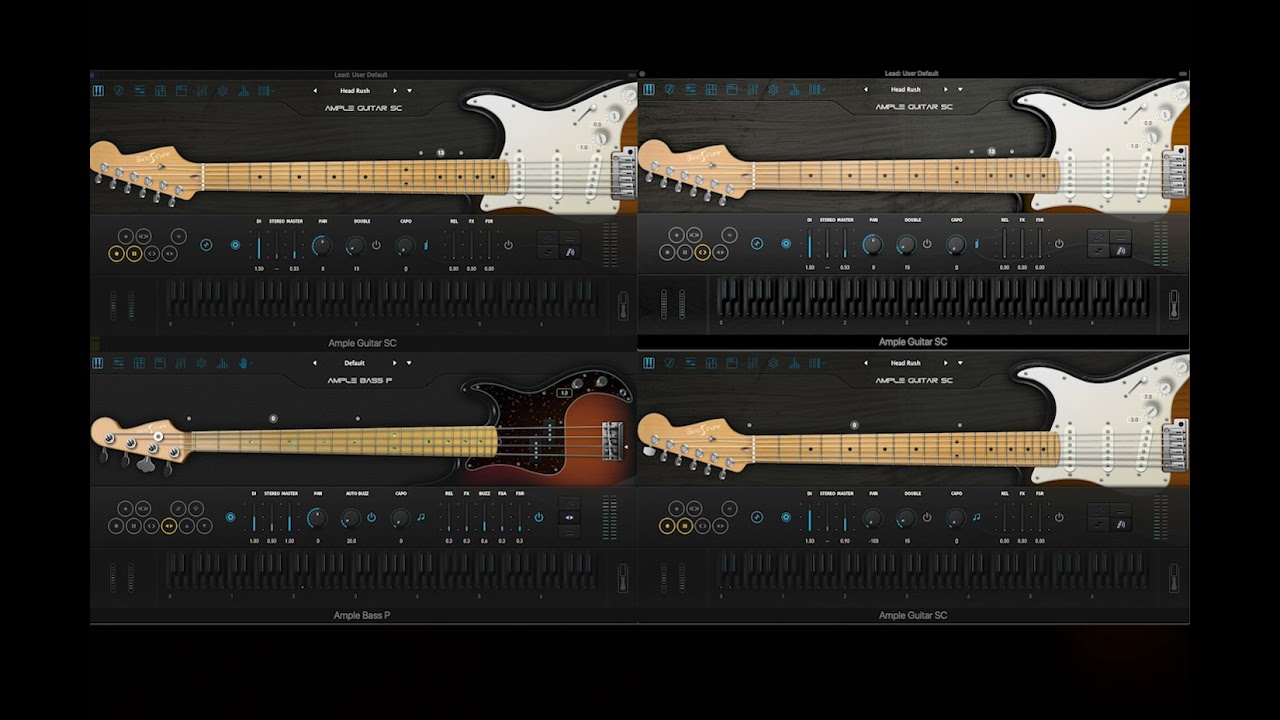Screen dimensions: 1280x720
Task: Open the Riffer grid panel in the bottom-right Ample Guitar SC
Action: click(711, 363)
